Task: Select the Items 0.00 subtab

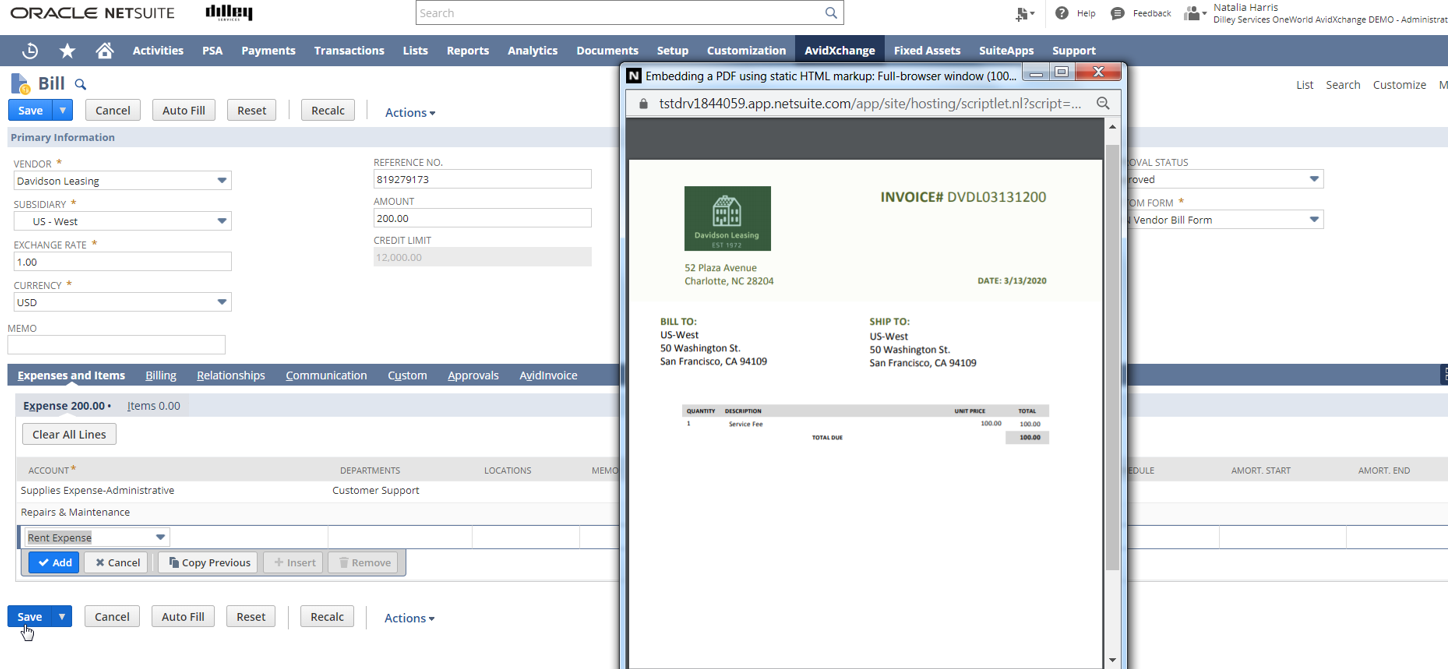Action: click(154, 406)
